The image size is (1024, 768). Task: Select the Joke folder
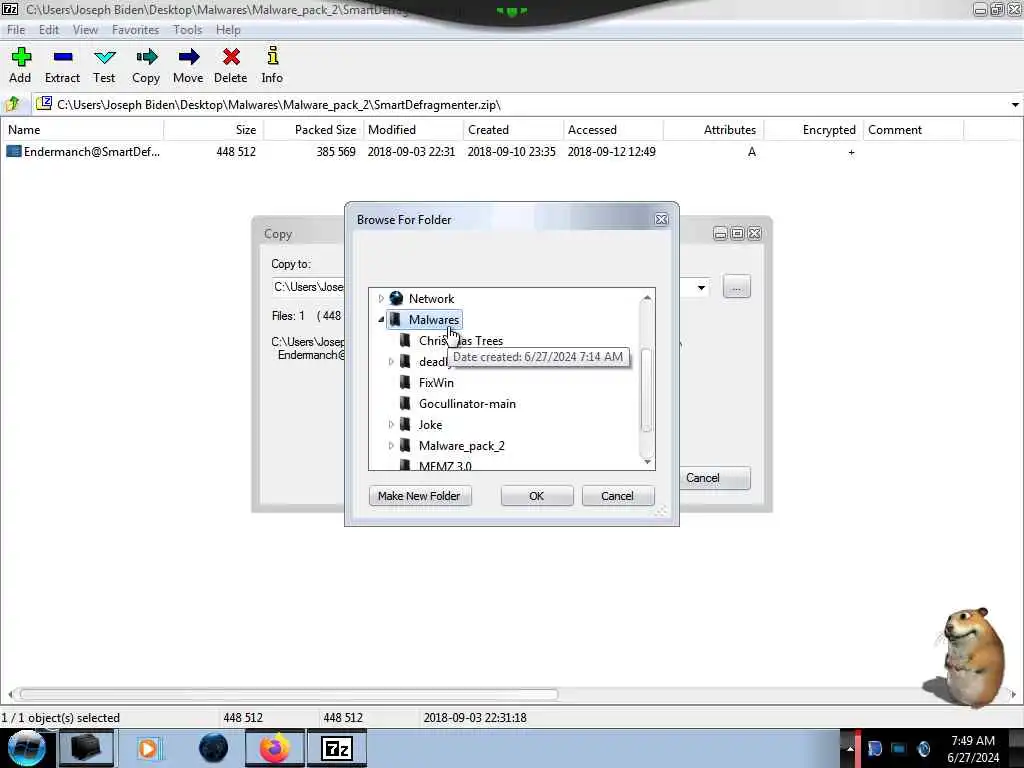tap(430, 424)
